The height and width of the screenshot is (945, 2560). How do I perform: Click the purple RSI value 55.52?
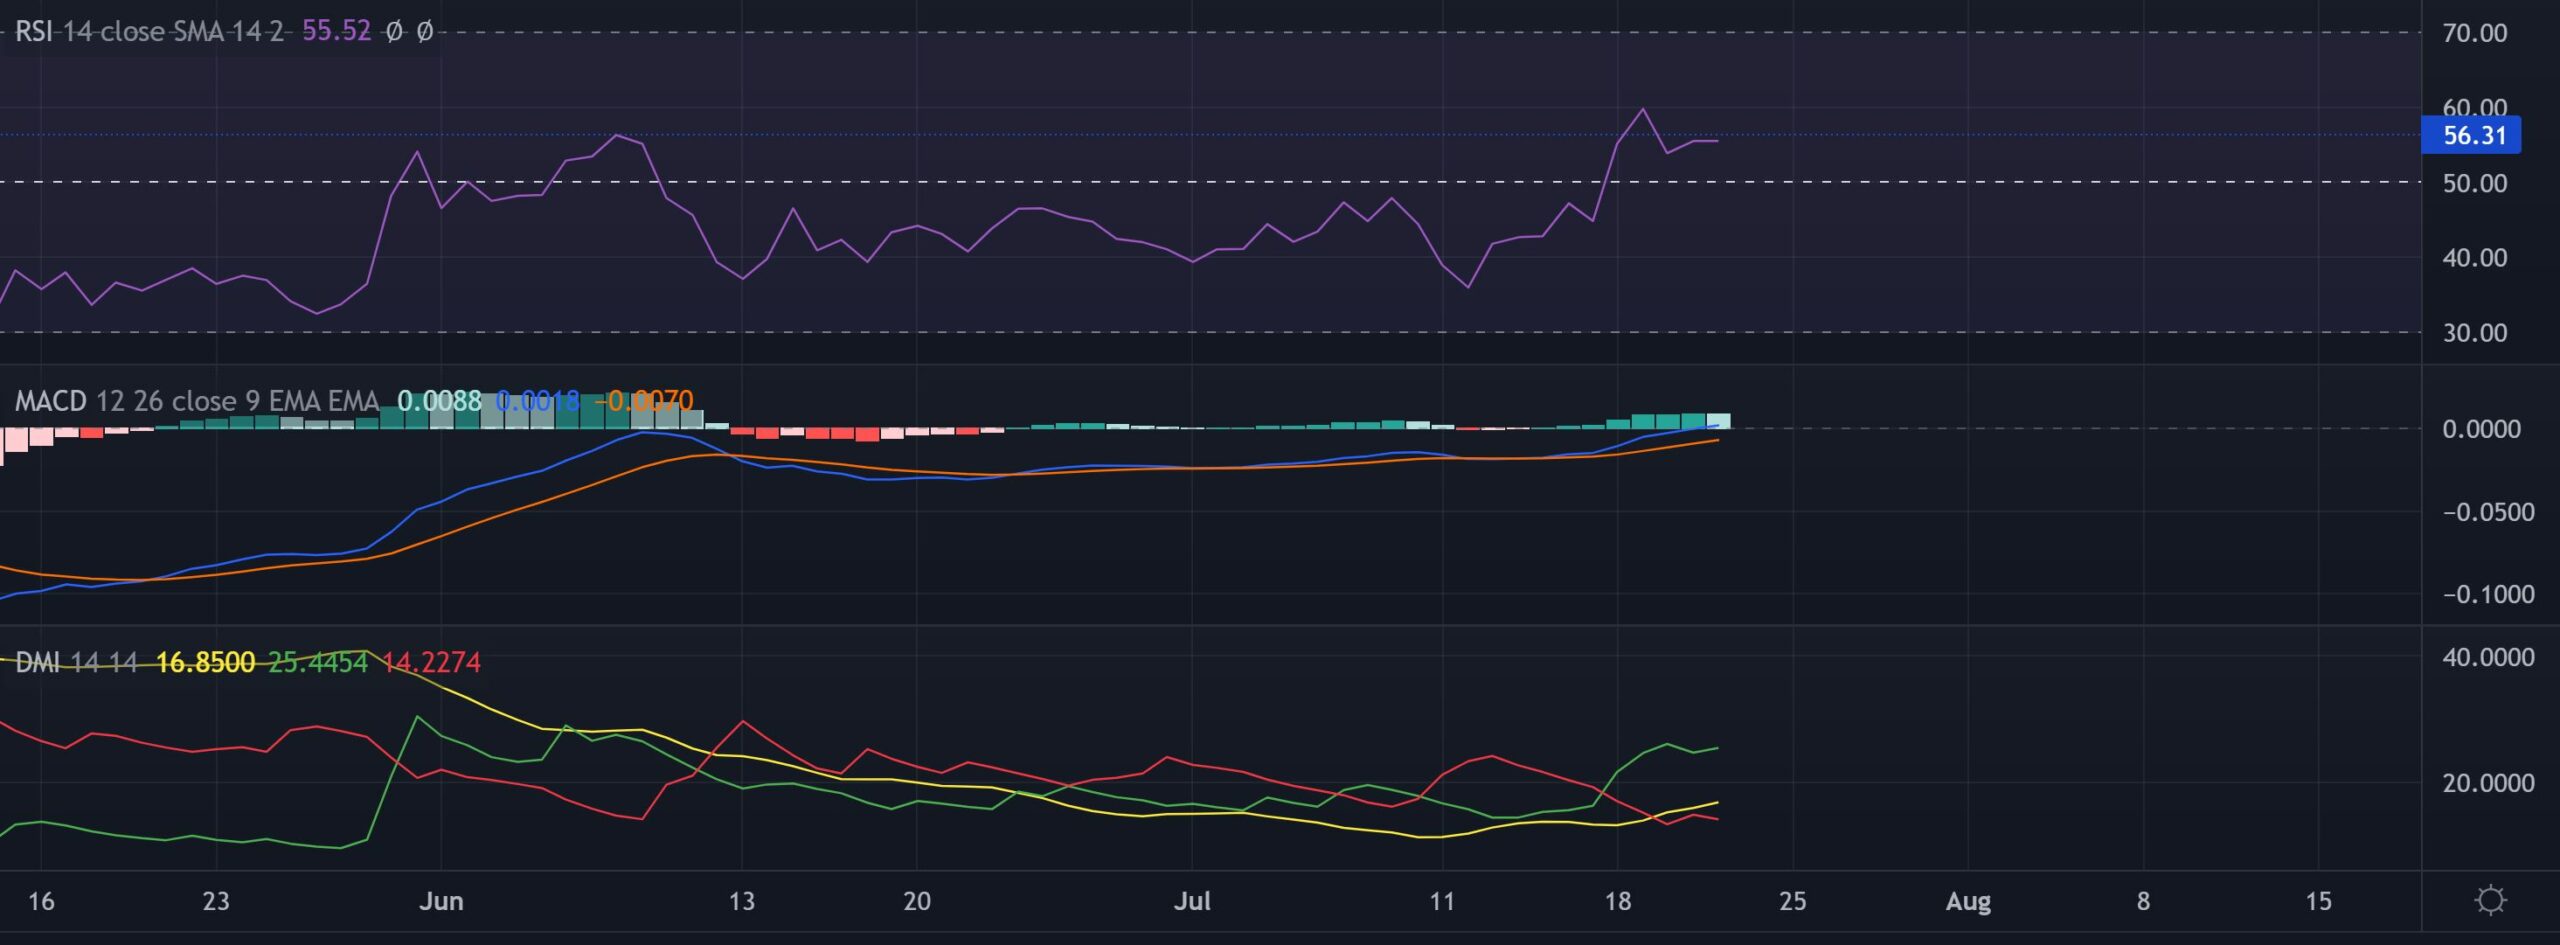pos(335,32)
